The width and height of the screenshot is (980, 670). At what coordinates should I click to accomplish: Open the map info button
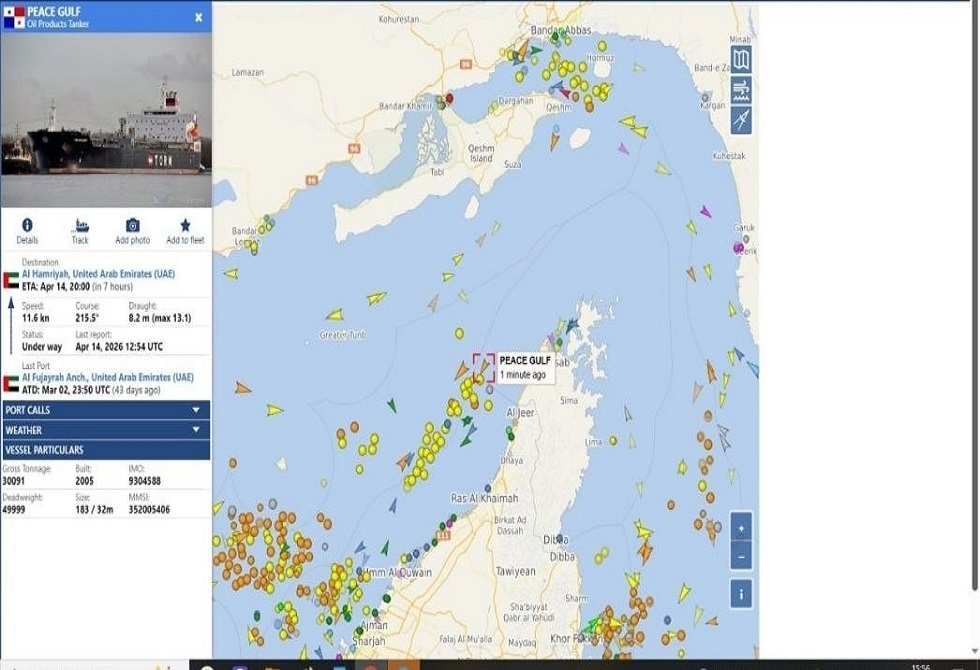740,593
